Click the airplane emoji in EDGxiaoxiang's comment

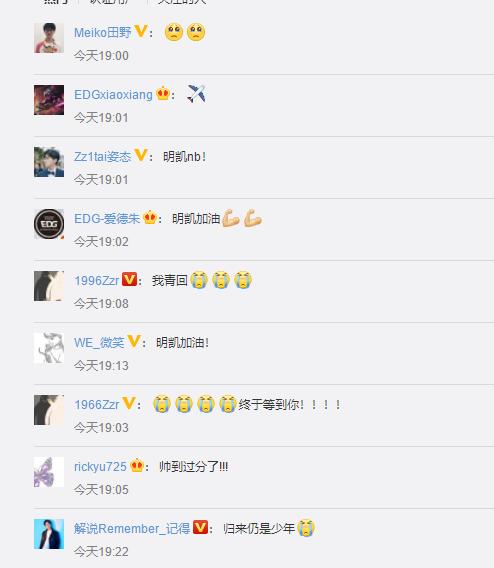pos(196,94)
